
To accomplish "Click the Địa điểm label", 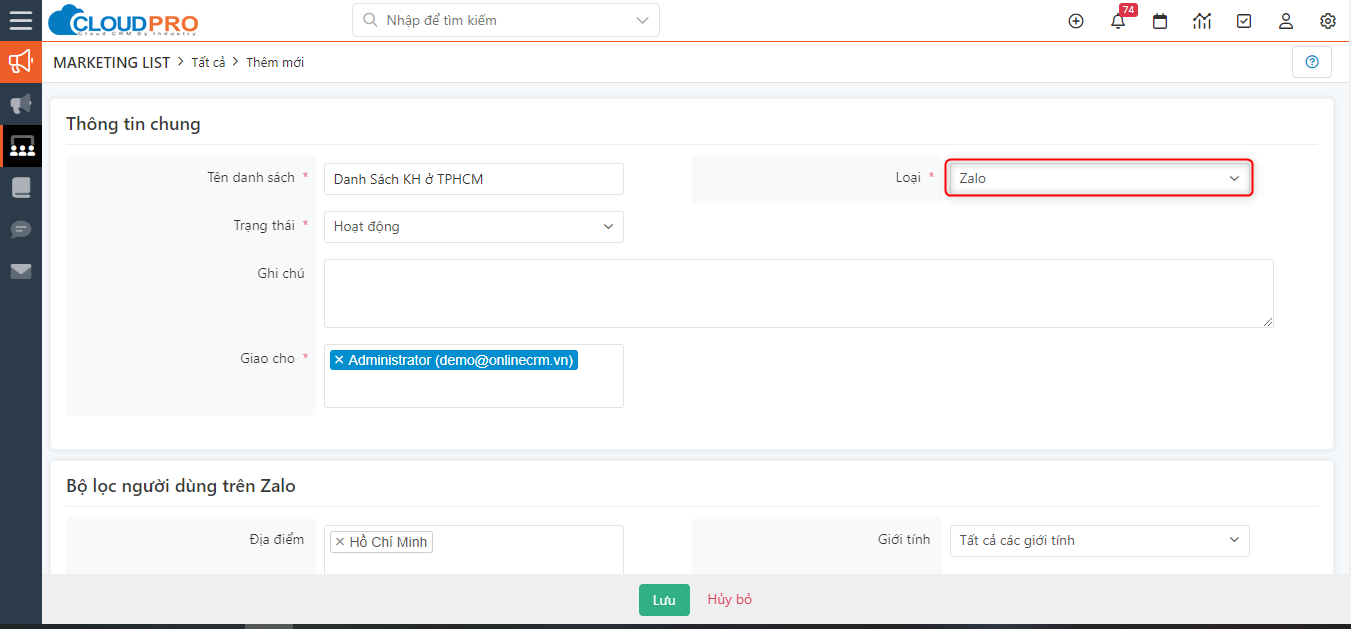I will coord(277,539).
